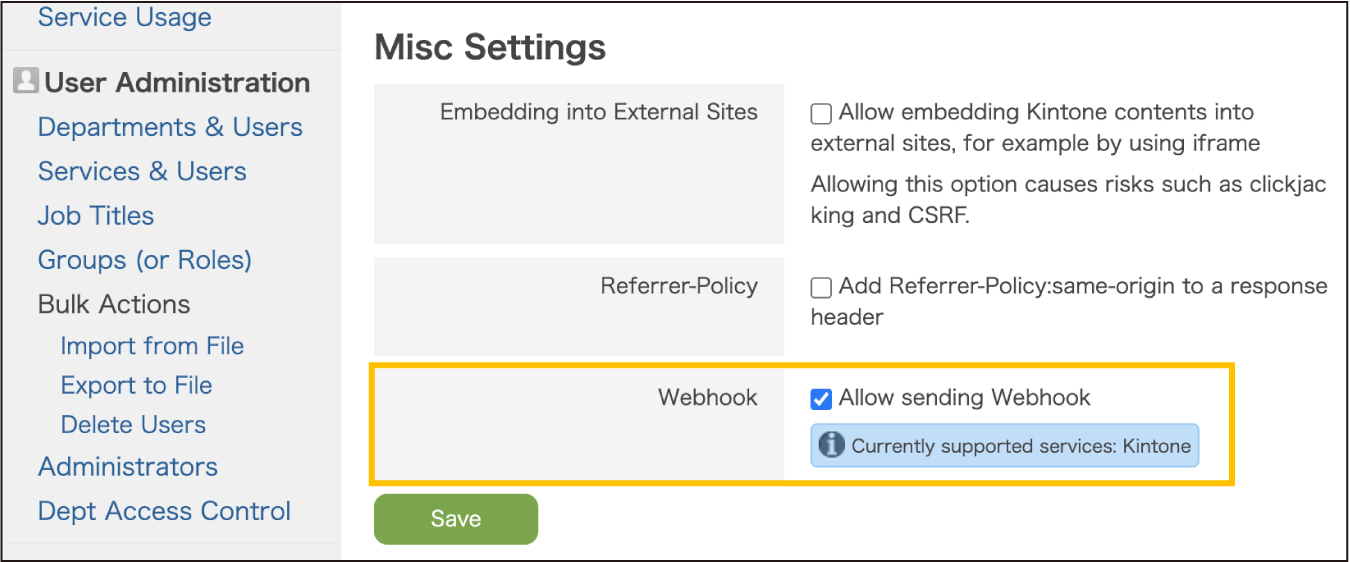Click the User Administration person icon
The image size is (1350, 562).
click(26, 82)
